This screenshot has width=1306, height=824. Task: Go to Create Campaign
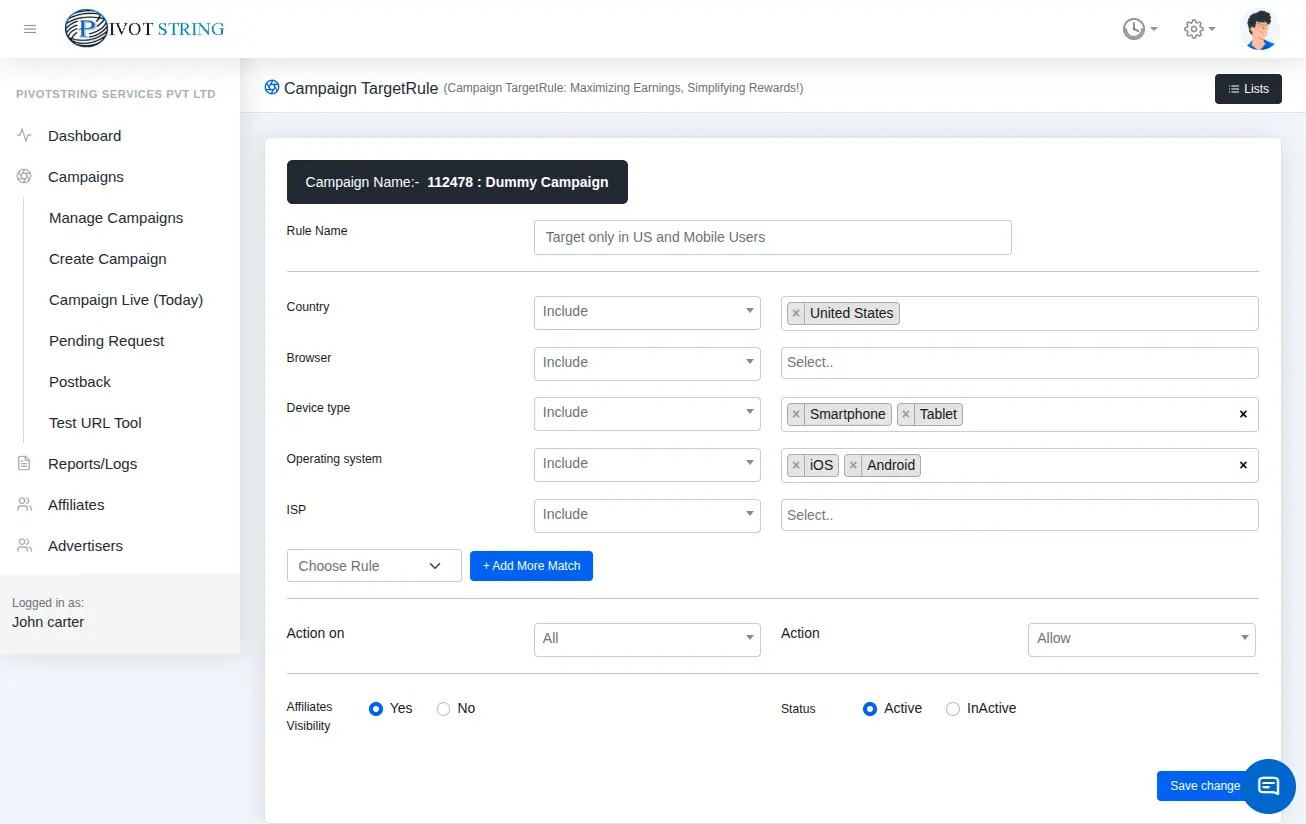pos(108,258)
